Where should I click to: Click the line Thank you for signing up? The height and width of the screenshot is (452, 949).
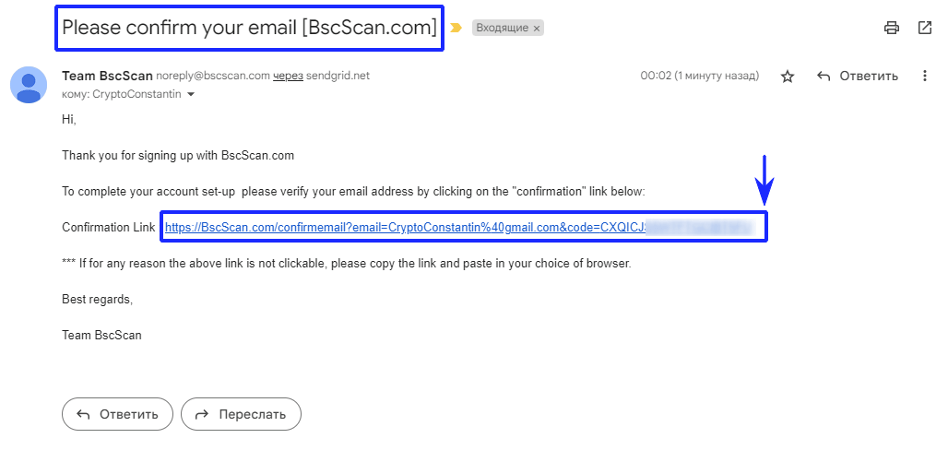178,156
